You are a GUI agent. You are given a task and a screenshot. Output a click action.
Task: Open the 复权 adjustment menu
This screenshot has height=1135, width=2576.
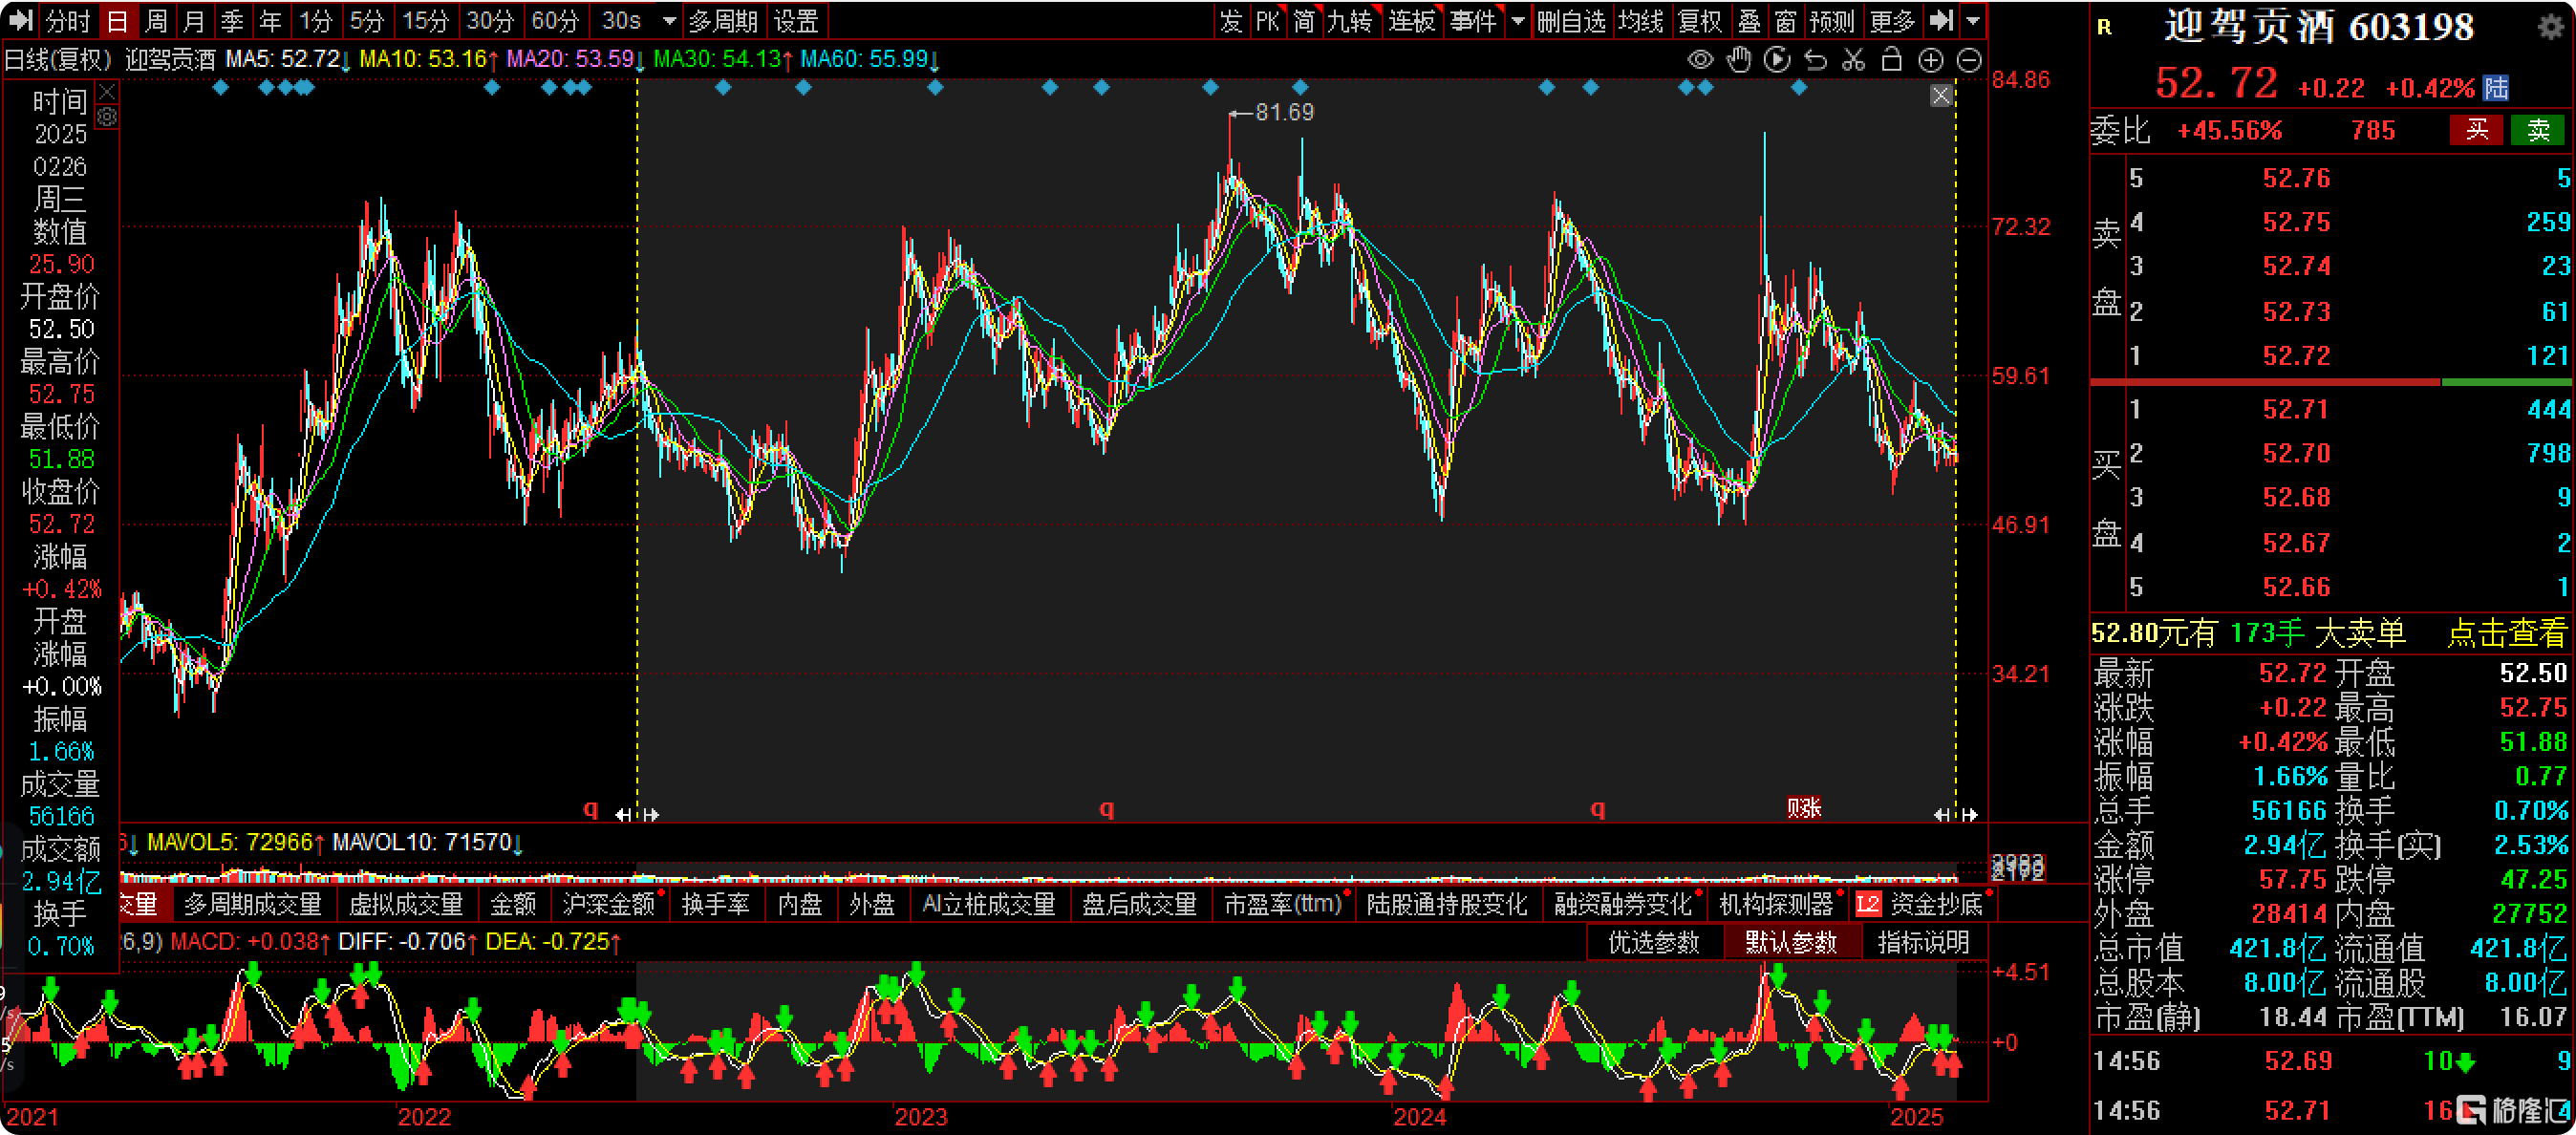click(x=1700, y=20)
